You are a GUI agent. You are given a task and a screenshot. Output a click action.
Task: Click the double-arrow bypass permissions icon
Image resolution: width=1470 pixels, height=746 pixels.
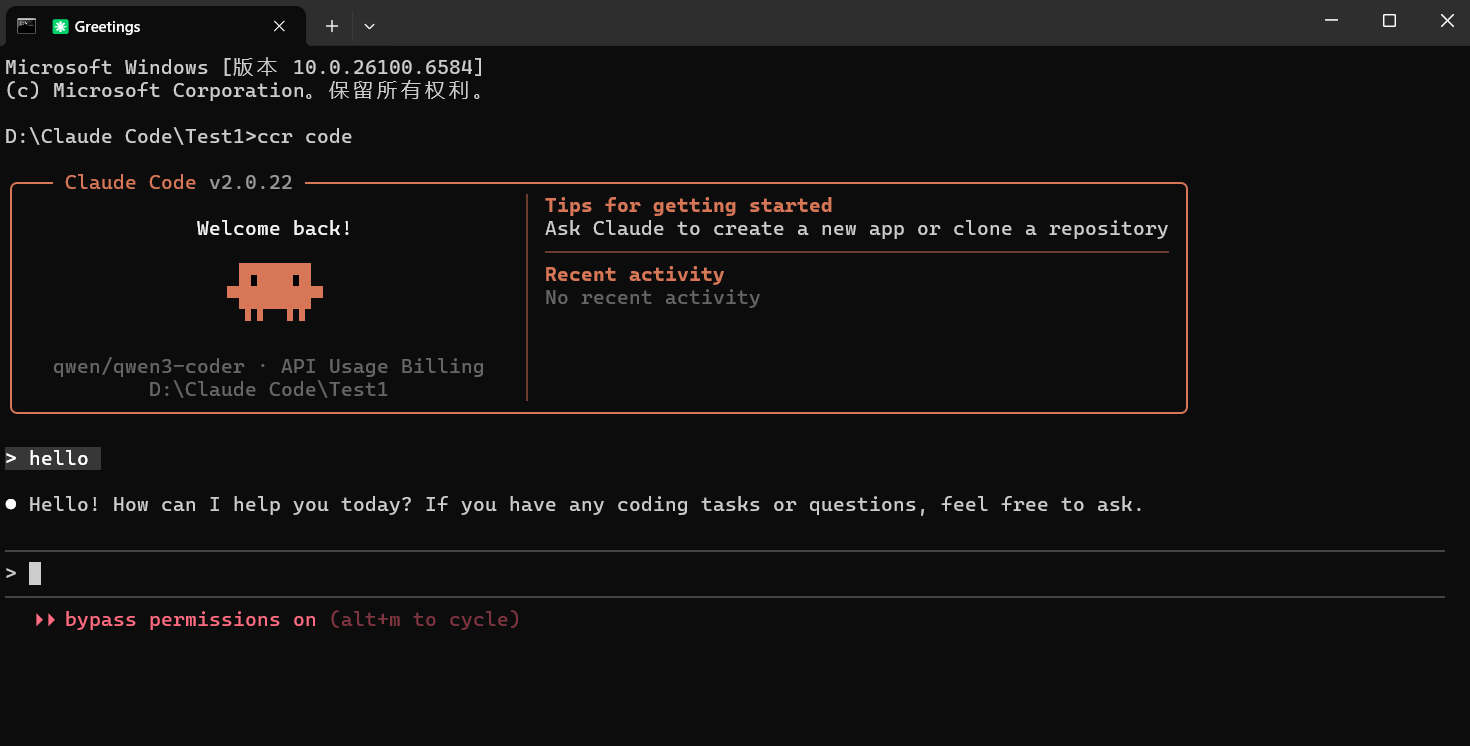tap(46, 620)
